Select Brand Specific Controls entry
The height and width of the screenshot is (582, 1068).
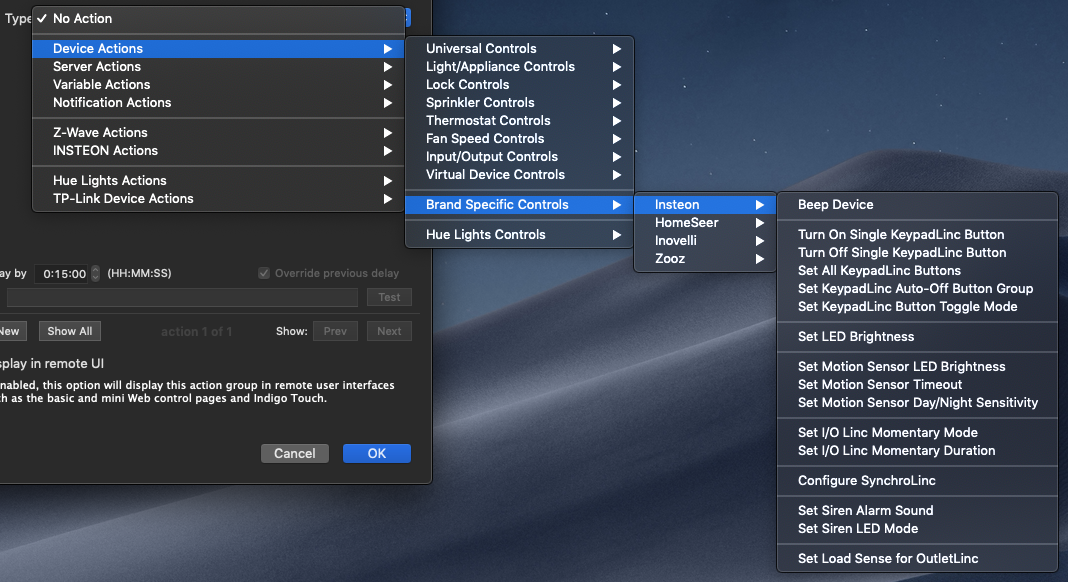[520, 204]
